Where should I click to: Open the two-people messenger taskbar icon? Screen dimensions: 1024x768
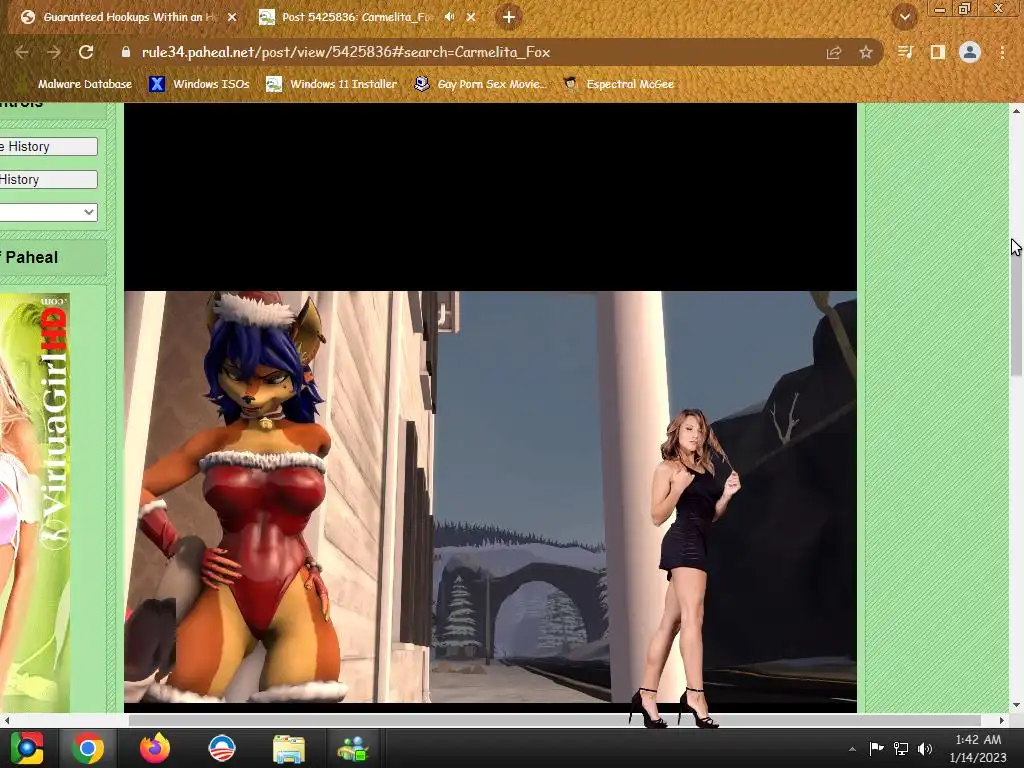[x=353, y=748]
